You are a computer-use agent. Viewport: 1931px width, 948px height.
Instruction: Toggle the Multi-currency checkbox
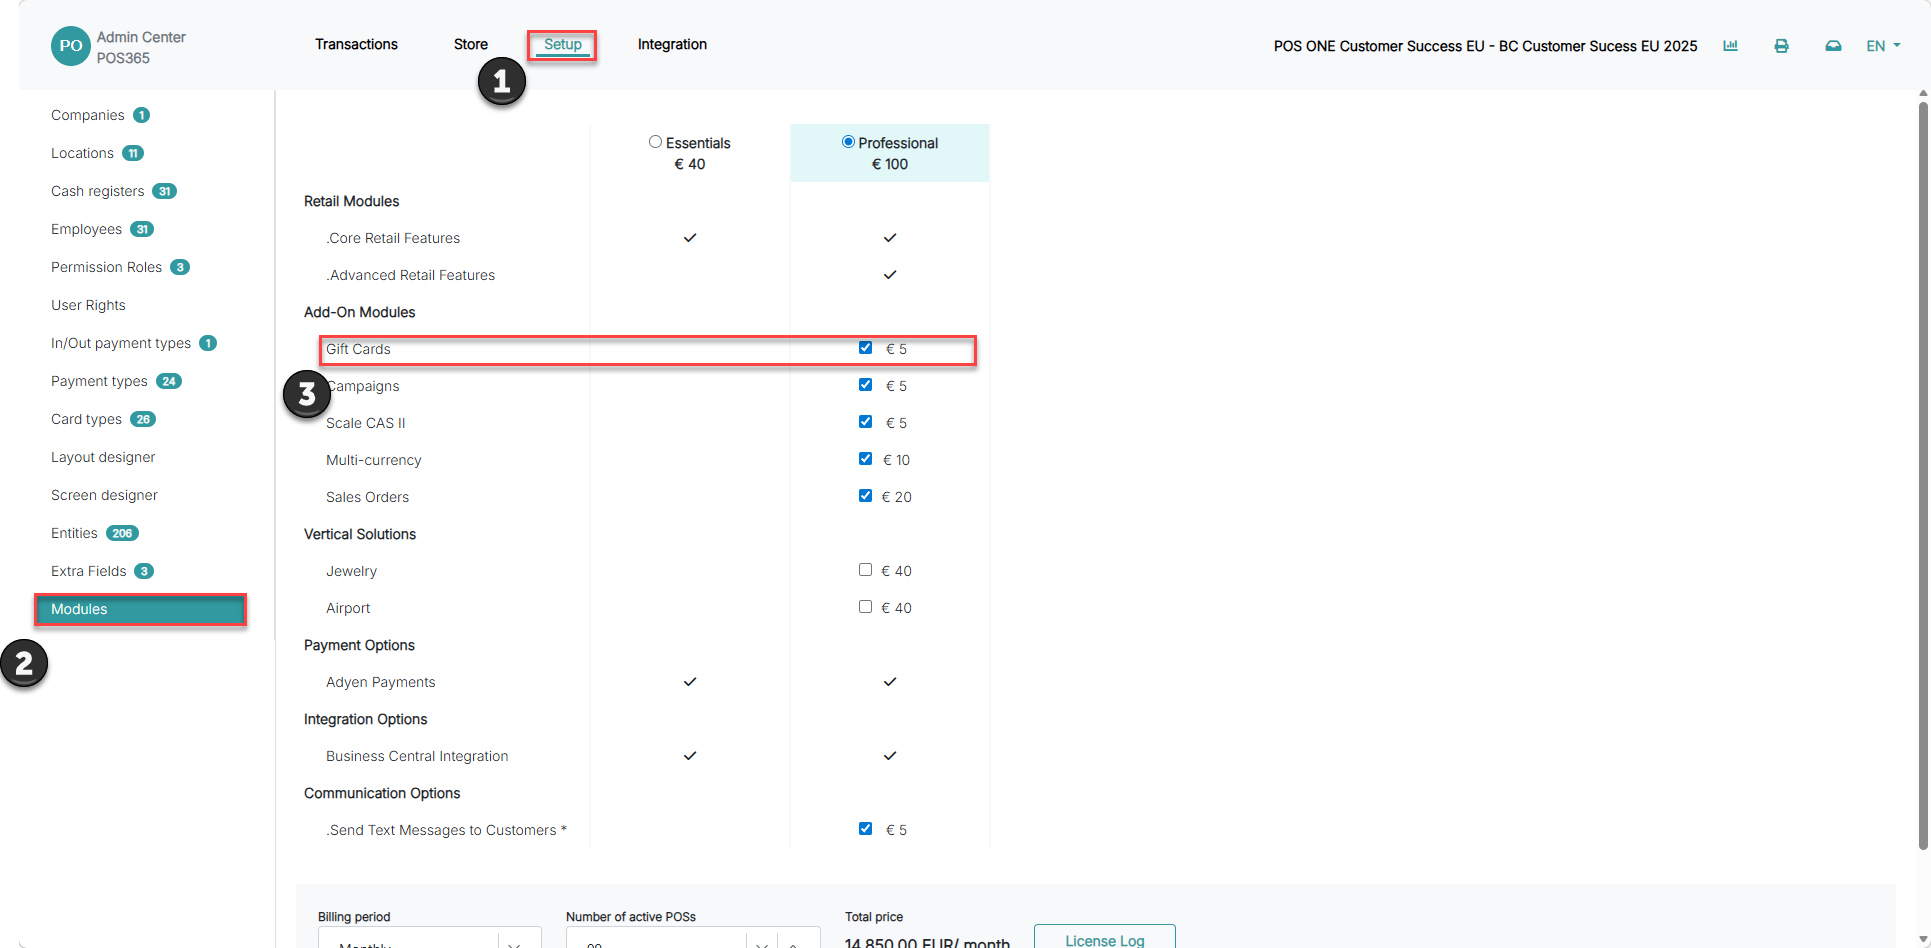[x=865, y=459]
